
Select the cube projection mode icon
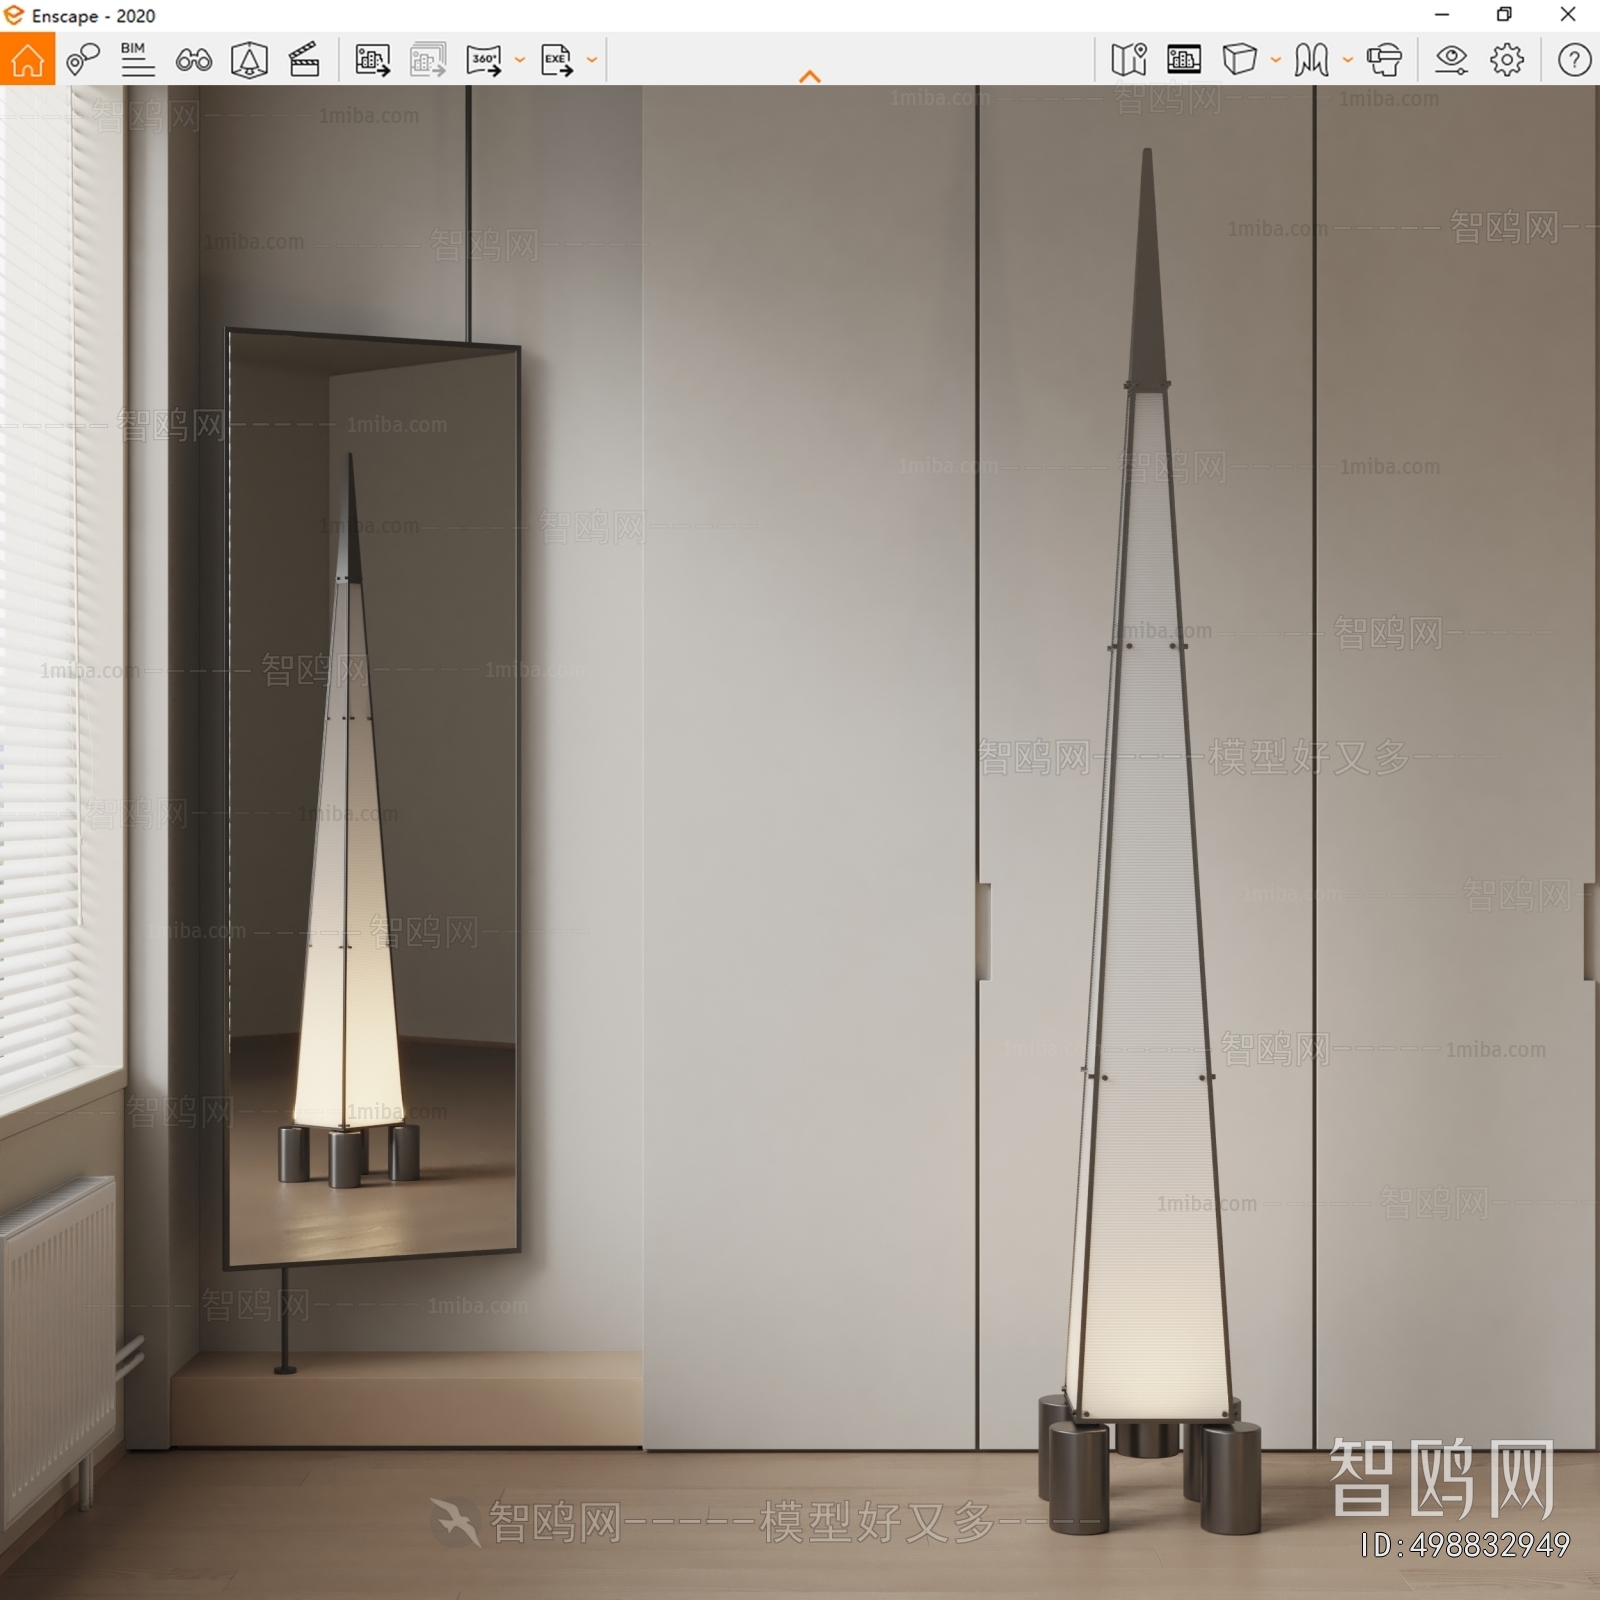tap(1240, 60)
